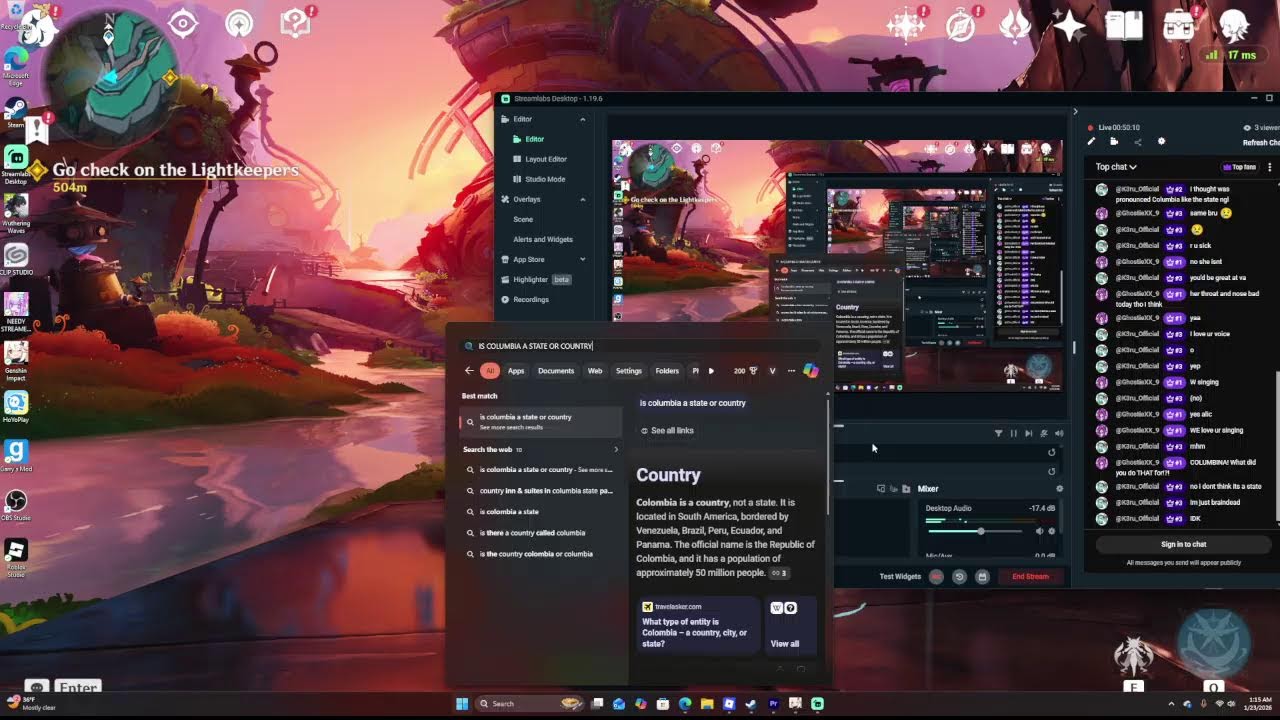Click the record button in Streamlabs footer

[936, 577]
